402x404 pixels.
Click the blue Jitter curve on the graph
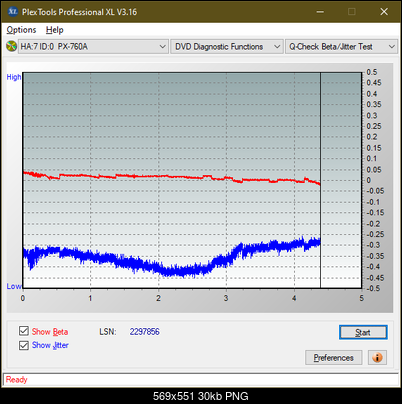(x=173, y=270)
